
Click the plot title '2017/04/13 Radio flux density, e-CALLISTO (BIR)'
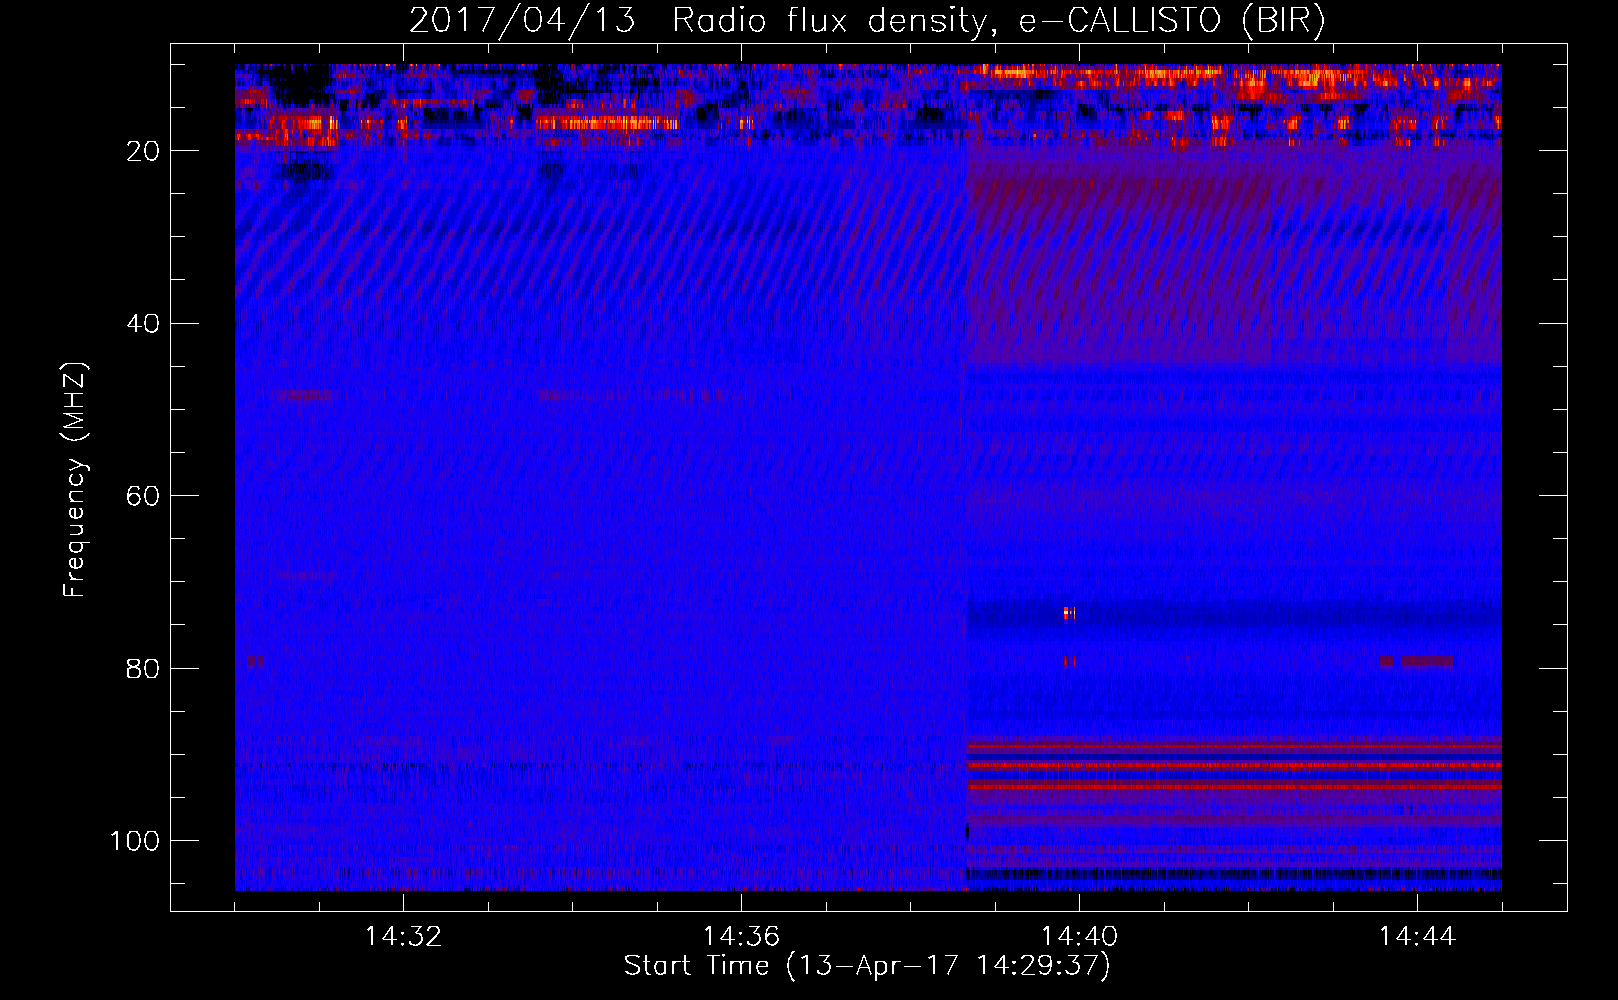(867, 21)
